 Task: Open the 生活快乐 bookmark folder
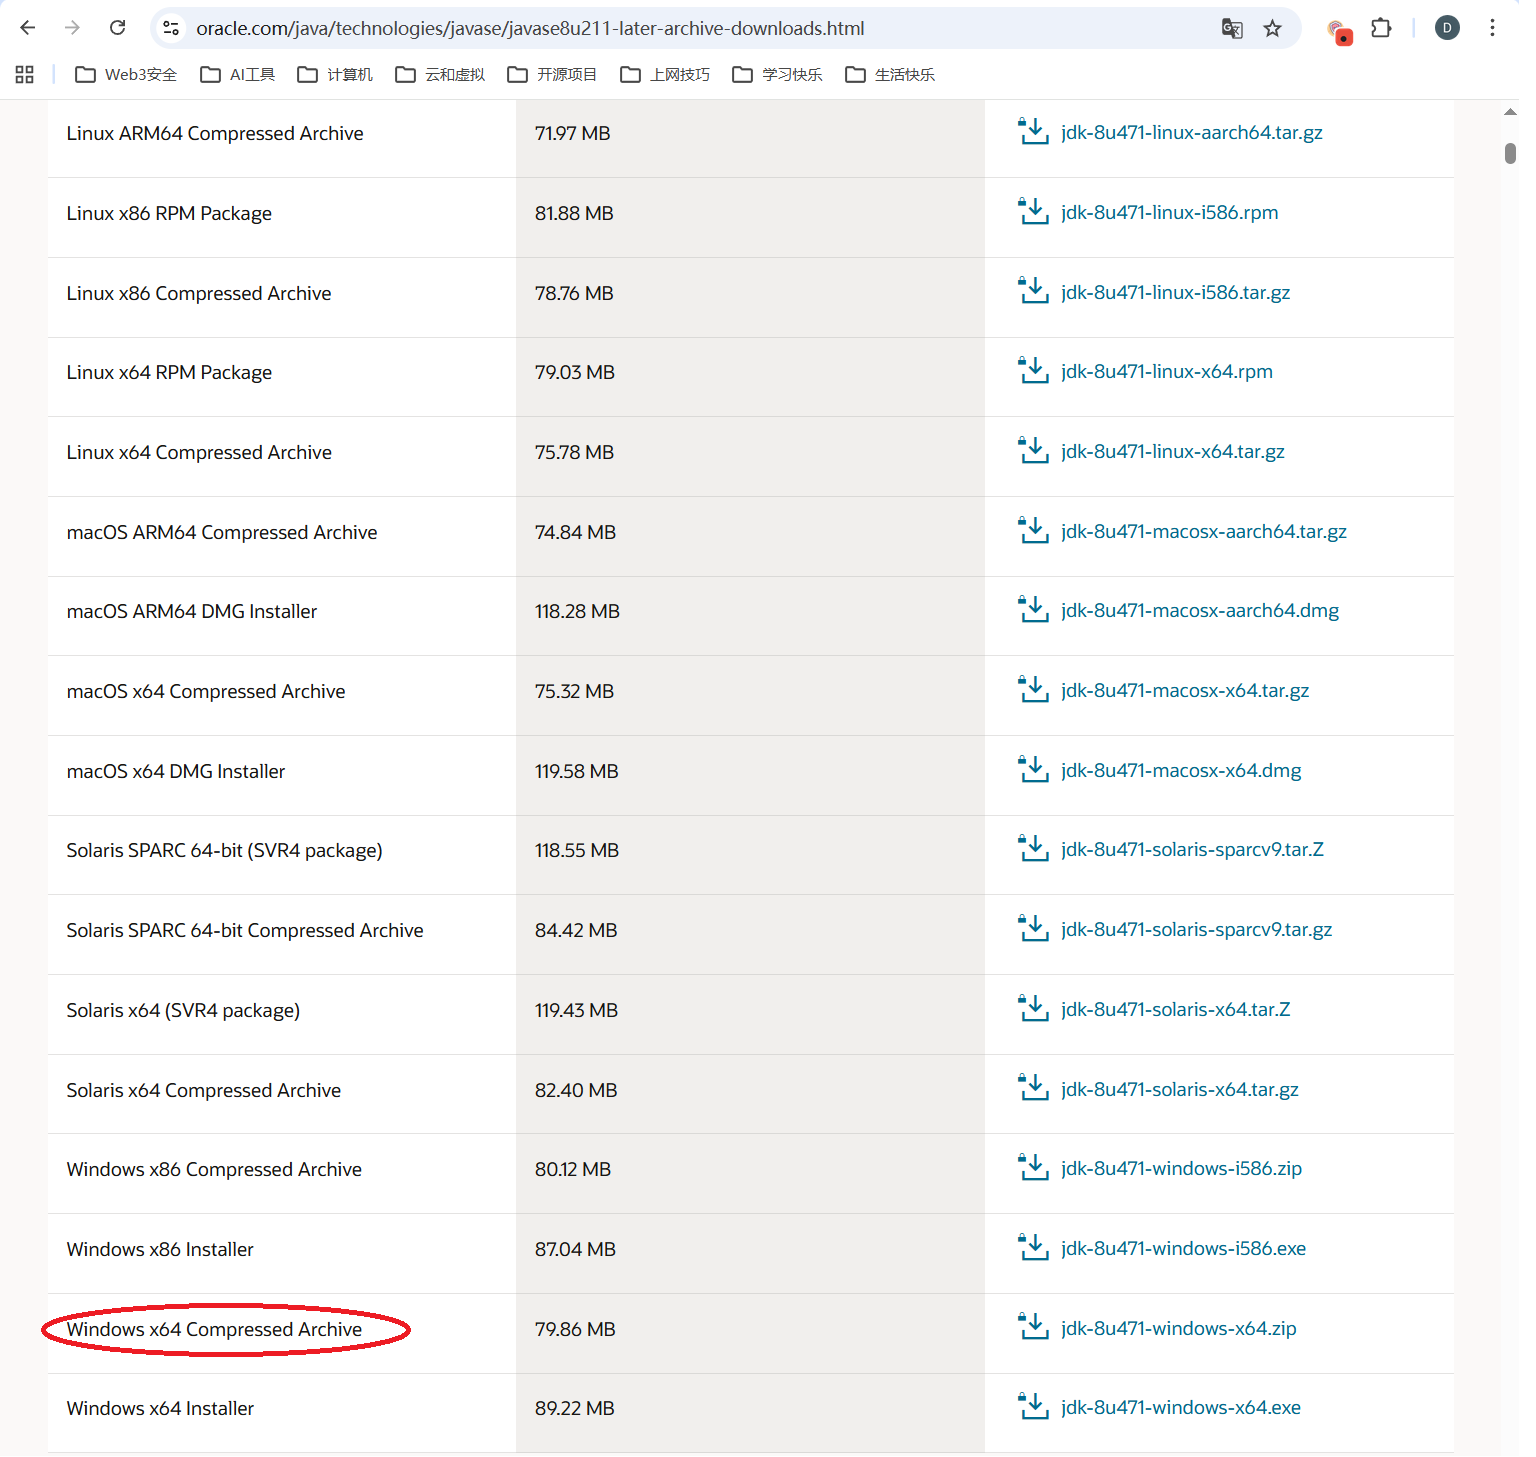890,75
